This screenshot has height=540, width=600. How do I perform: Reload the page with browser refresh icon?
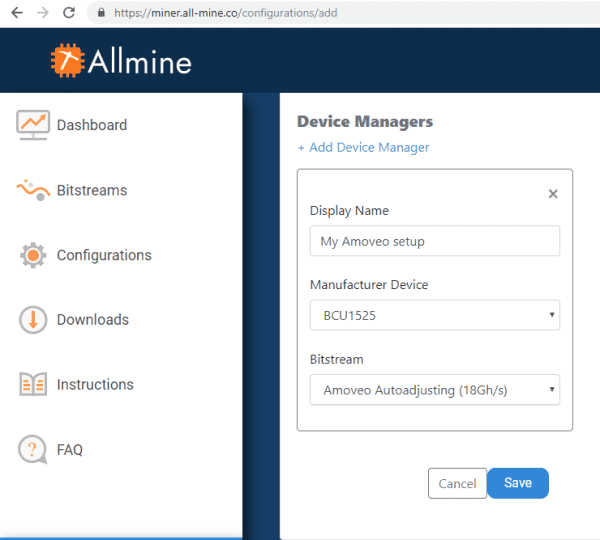pyautogui.click(x=68, y=13)
